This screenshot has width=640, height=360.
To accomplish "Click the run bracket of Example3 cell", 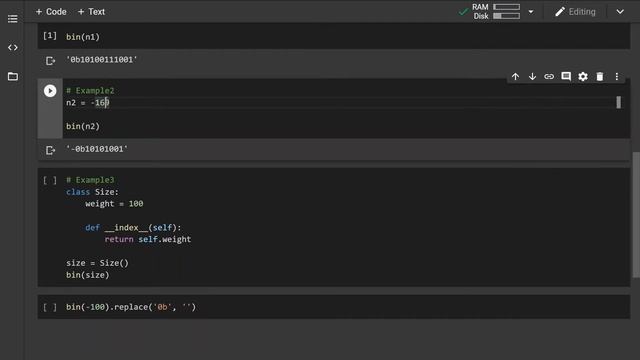I will (x=50, y=180).
